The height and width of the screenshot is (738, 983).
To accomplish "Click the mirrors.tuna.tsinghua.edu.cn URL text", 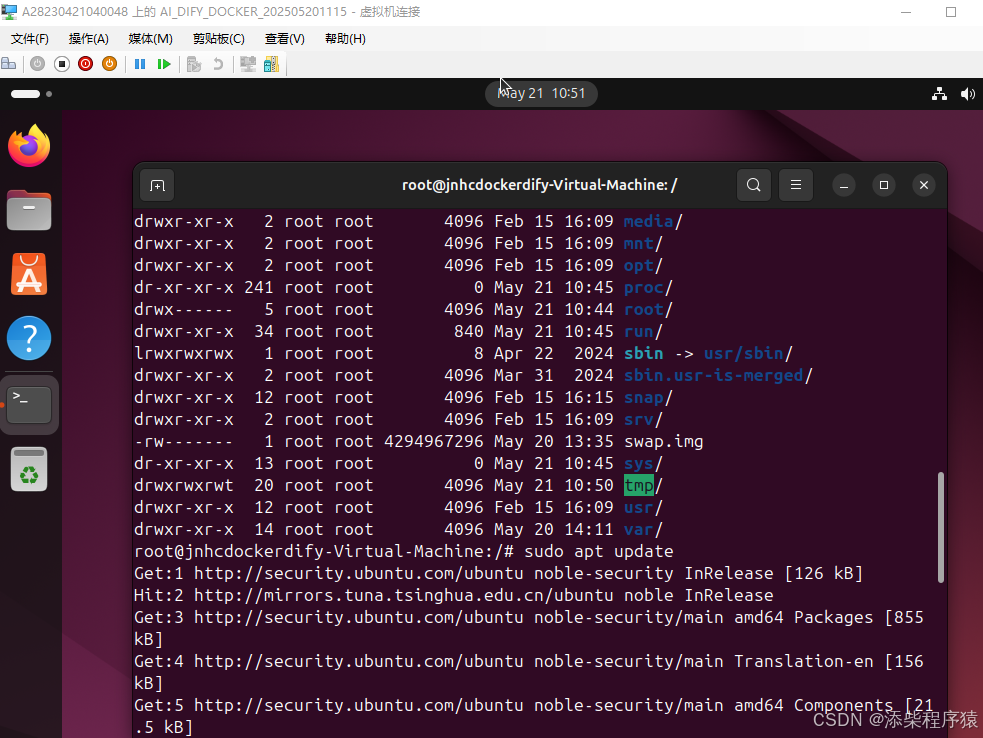I will 438,595.
